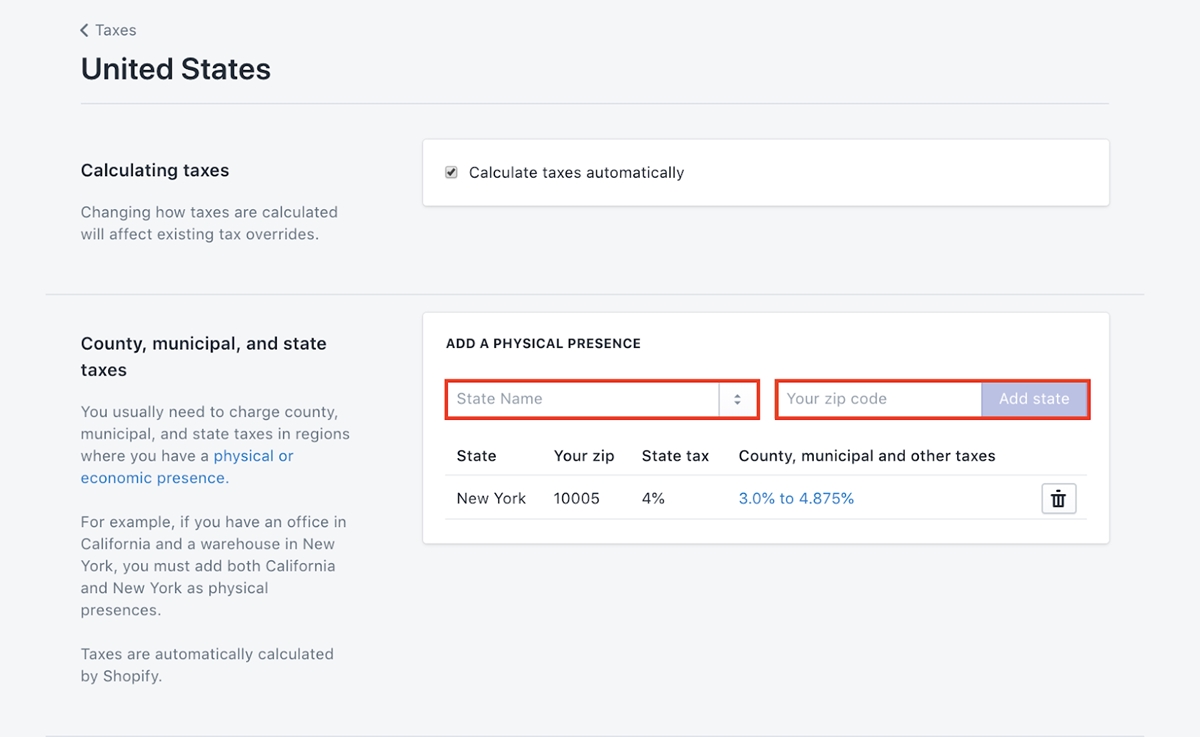
Task: Select the 10005 zip value in table
Action: coord(576,498)
